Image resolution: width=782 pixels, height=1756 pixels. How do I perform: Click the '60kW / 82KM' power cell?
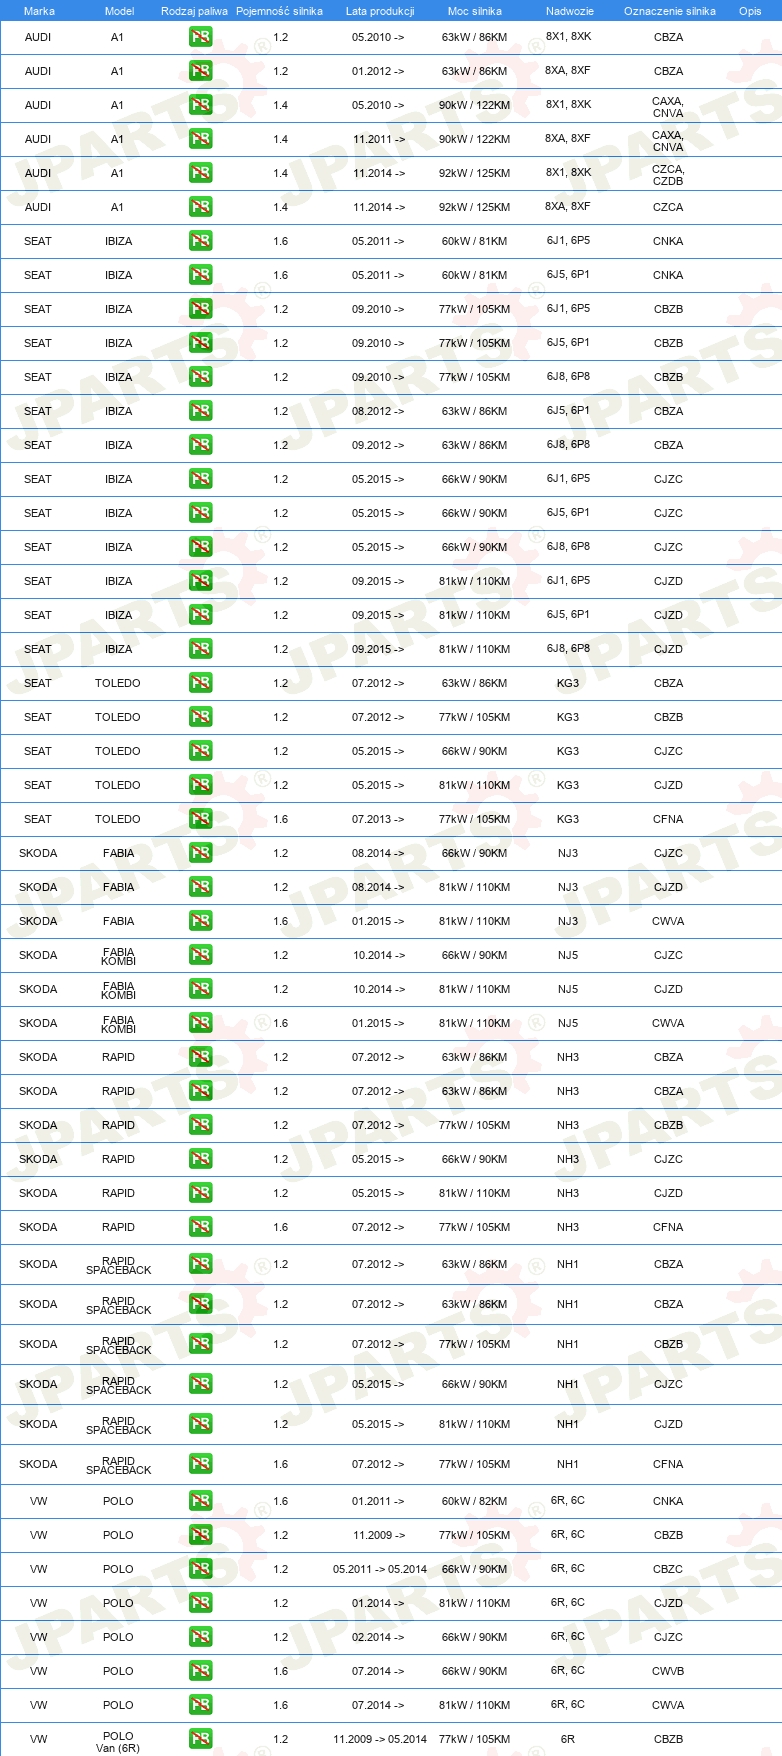coord(474,1501)
